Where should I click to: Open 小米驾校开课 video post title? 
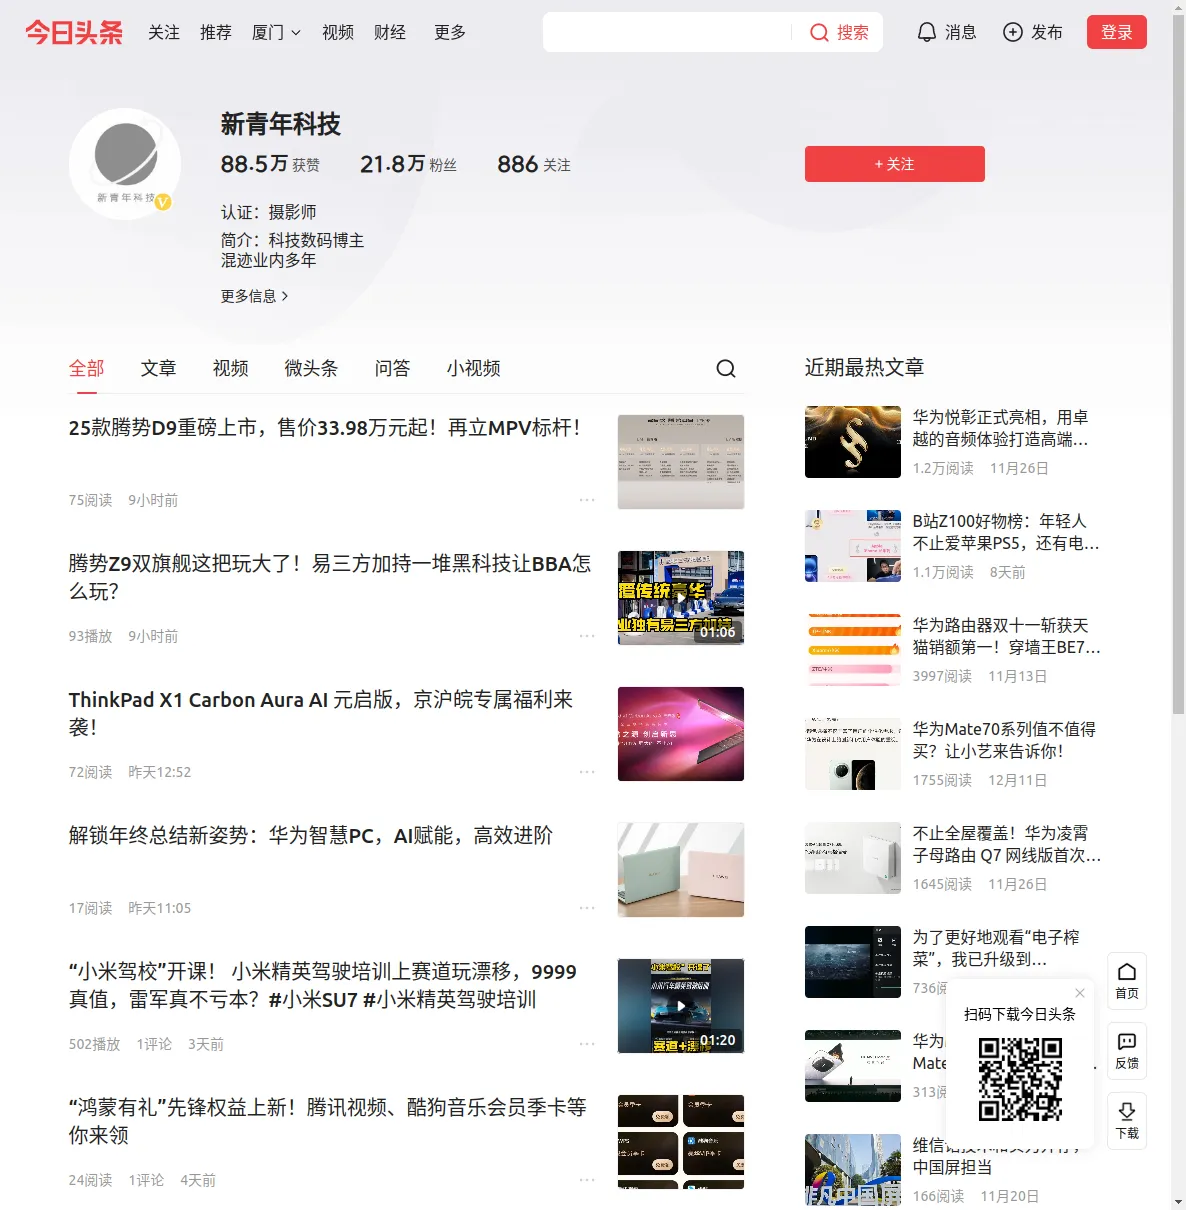point(323,986)
